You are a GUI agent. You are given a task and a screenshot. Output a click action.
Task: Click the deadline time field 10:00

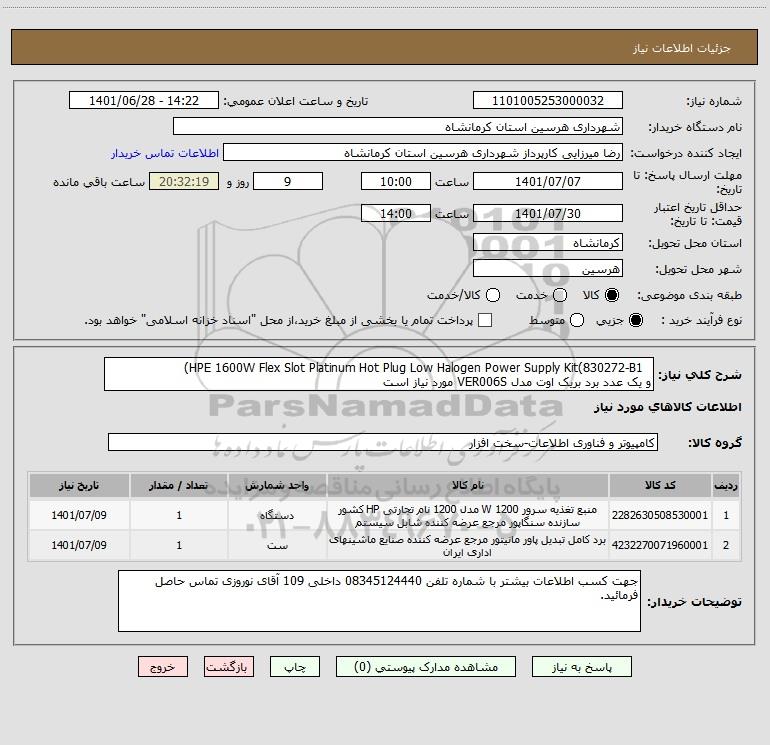point(396,182)
